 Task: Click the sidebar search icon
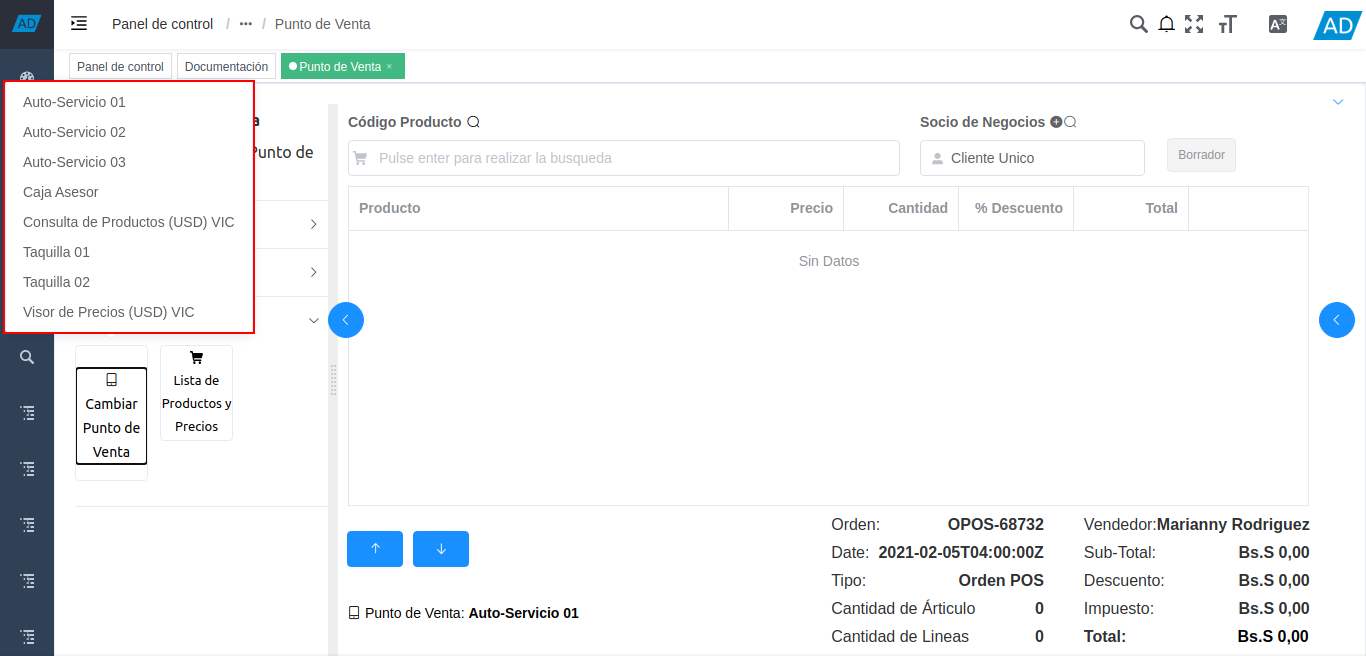(27, 357)
